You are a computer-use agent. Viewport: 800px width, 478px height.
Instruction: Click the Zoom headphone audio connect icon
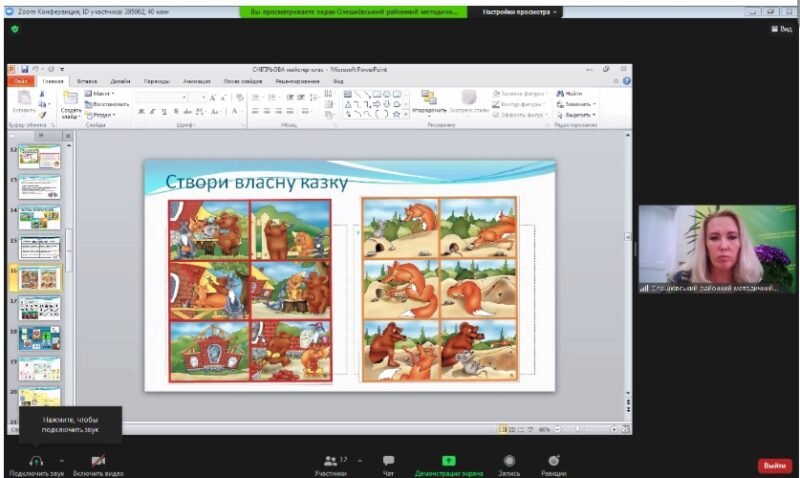click(x=36, y=459)
